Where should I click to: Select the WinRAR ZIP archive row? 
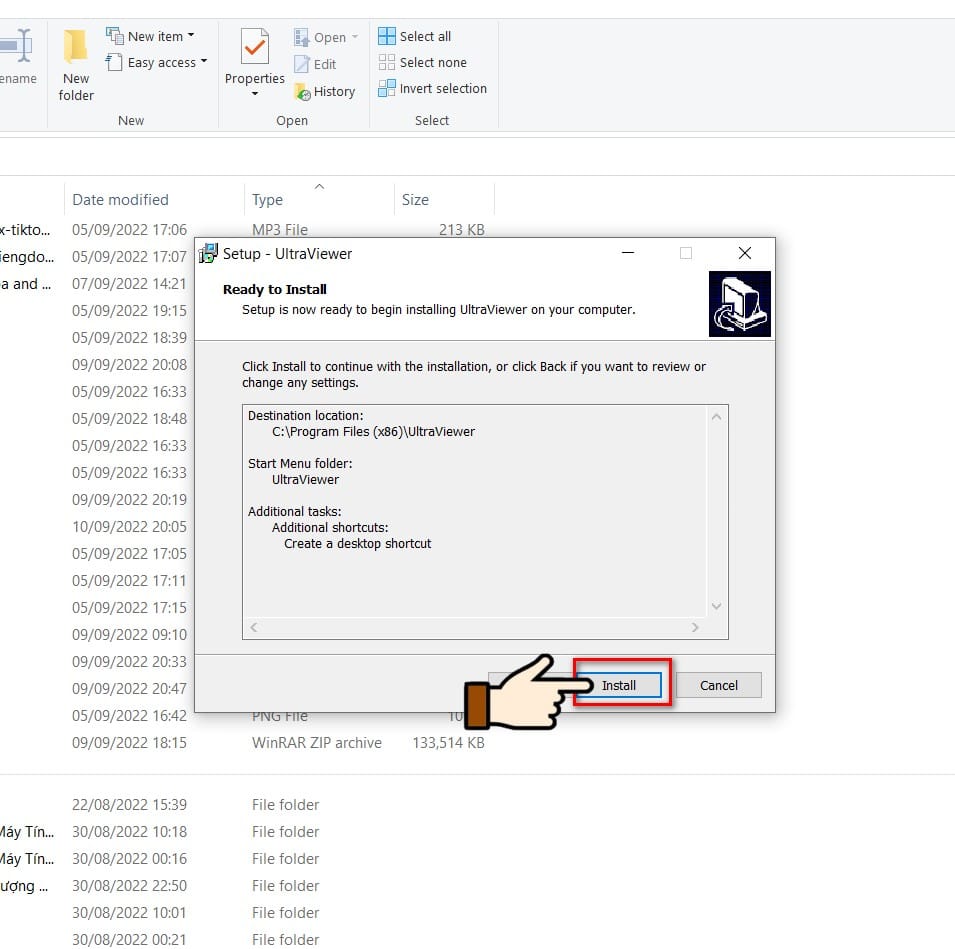tap(244, 743)
